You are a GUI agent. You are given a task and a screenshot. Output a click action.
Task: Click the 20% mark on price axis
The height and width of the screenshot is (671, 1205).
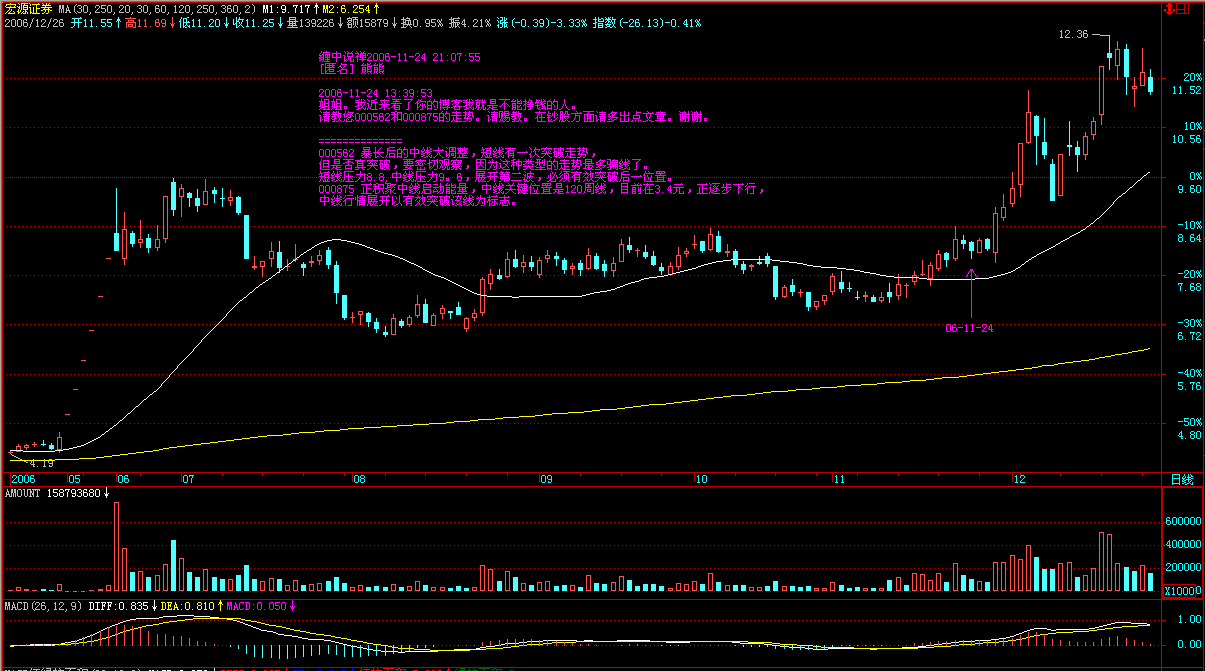pyautogui.click(x=1191, y=77)
